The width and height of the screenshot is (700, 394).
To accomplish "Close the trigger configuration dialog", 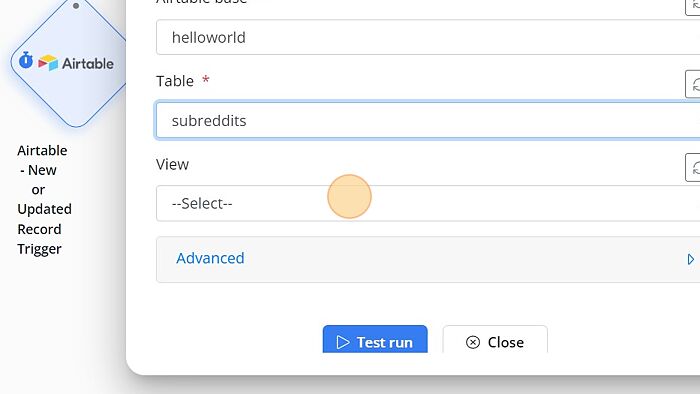I will 495,340.
